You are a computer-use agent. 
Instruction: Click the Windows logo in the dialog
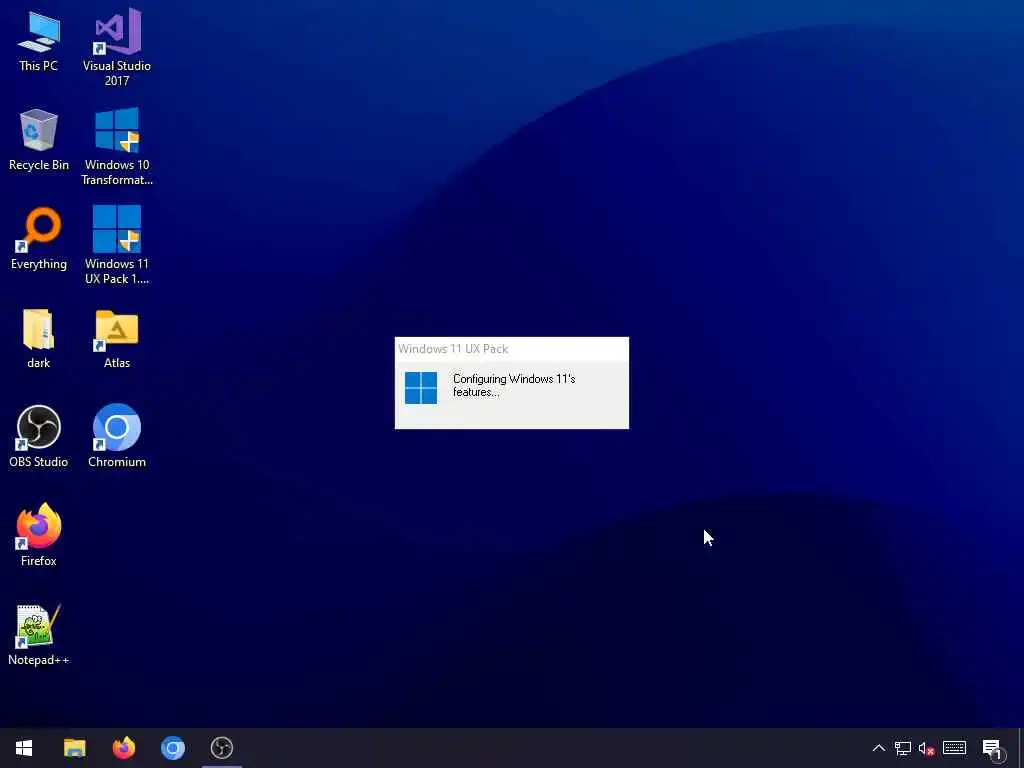421,388
